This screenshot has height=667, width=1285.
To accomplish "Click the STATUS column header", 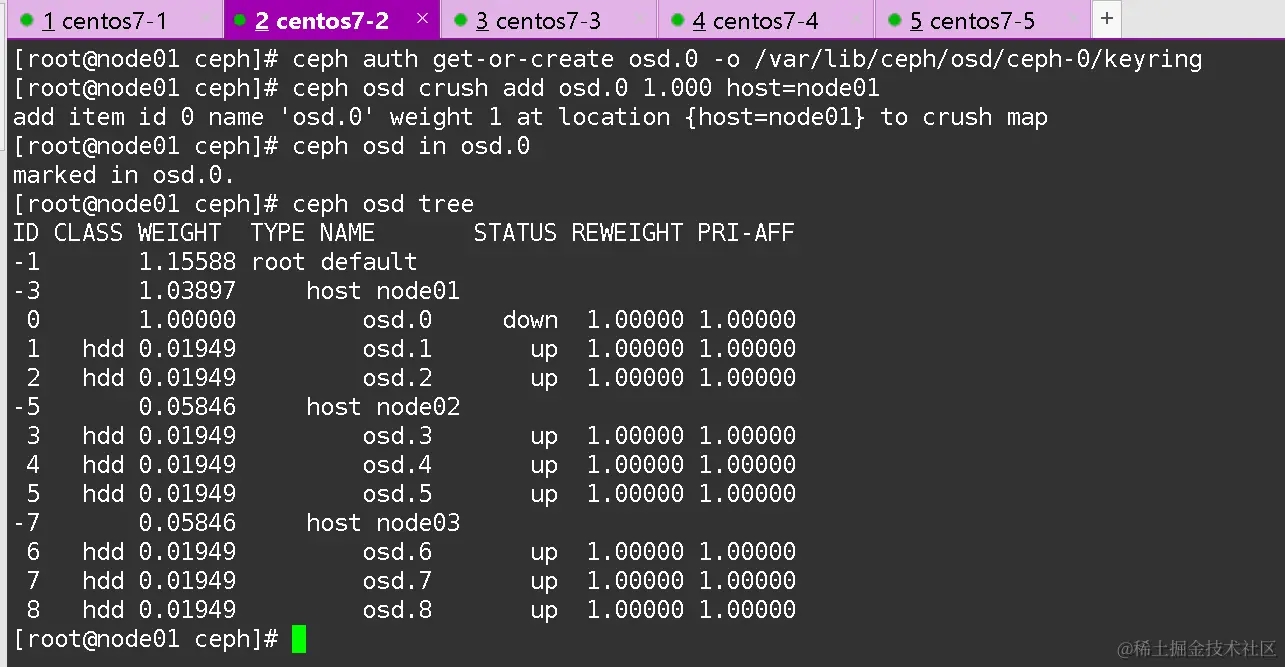I will (515, 233).
